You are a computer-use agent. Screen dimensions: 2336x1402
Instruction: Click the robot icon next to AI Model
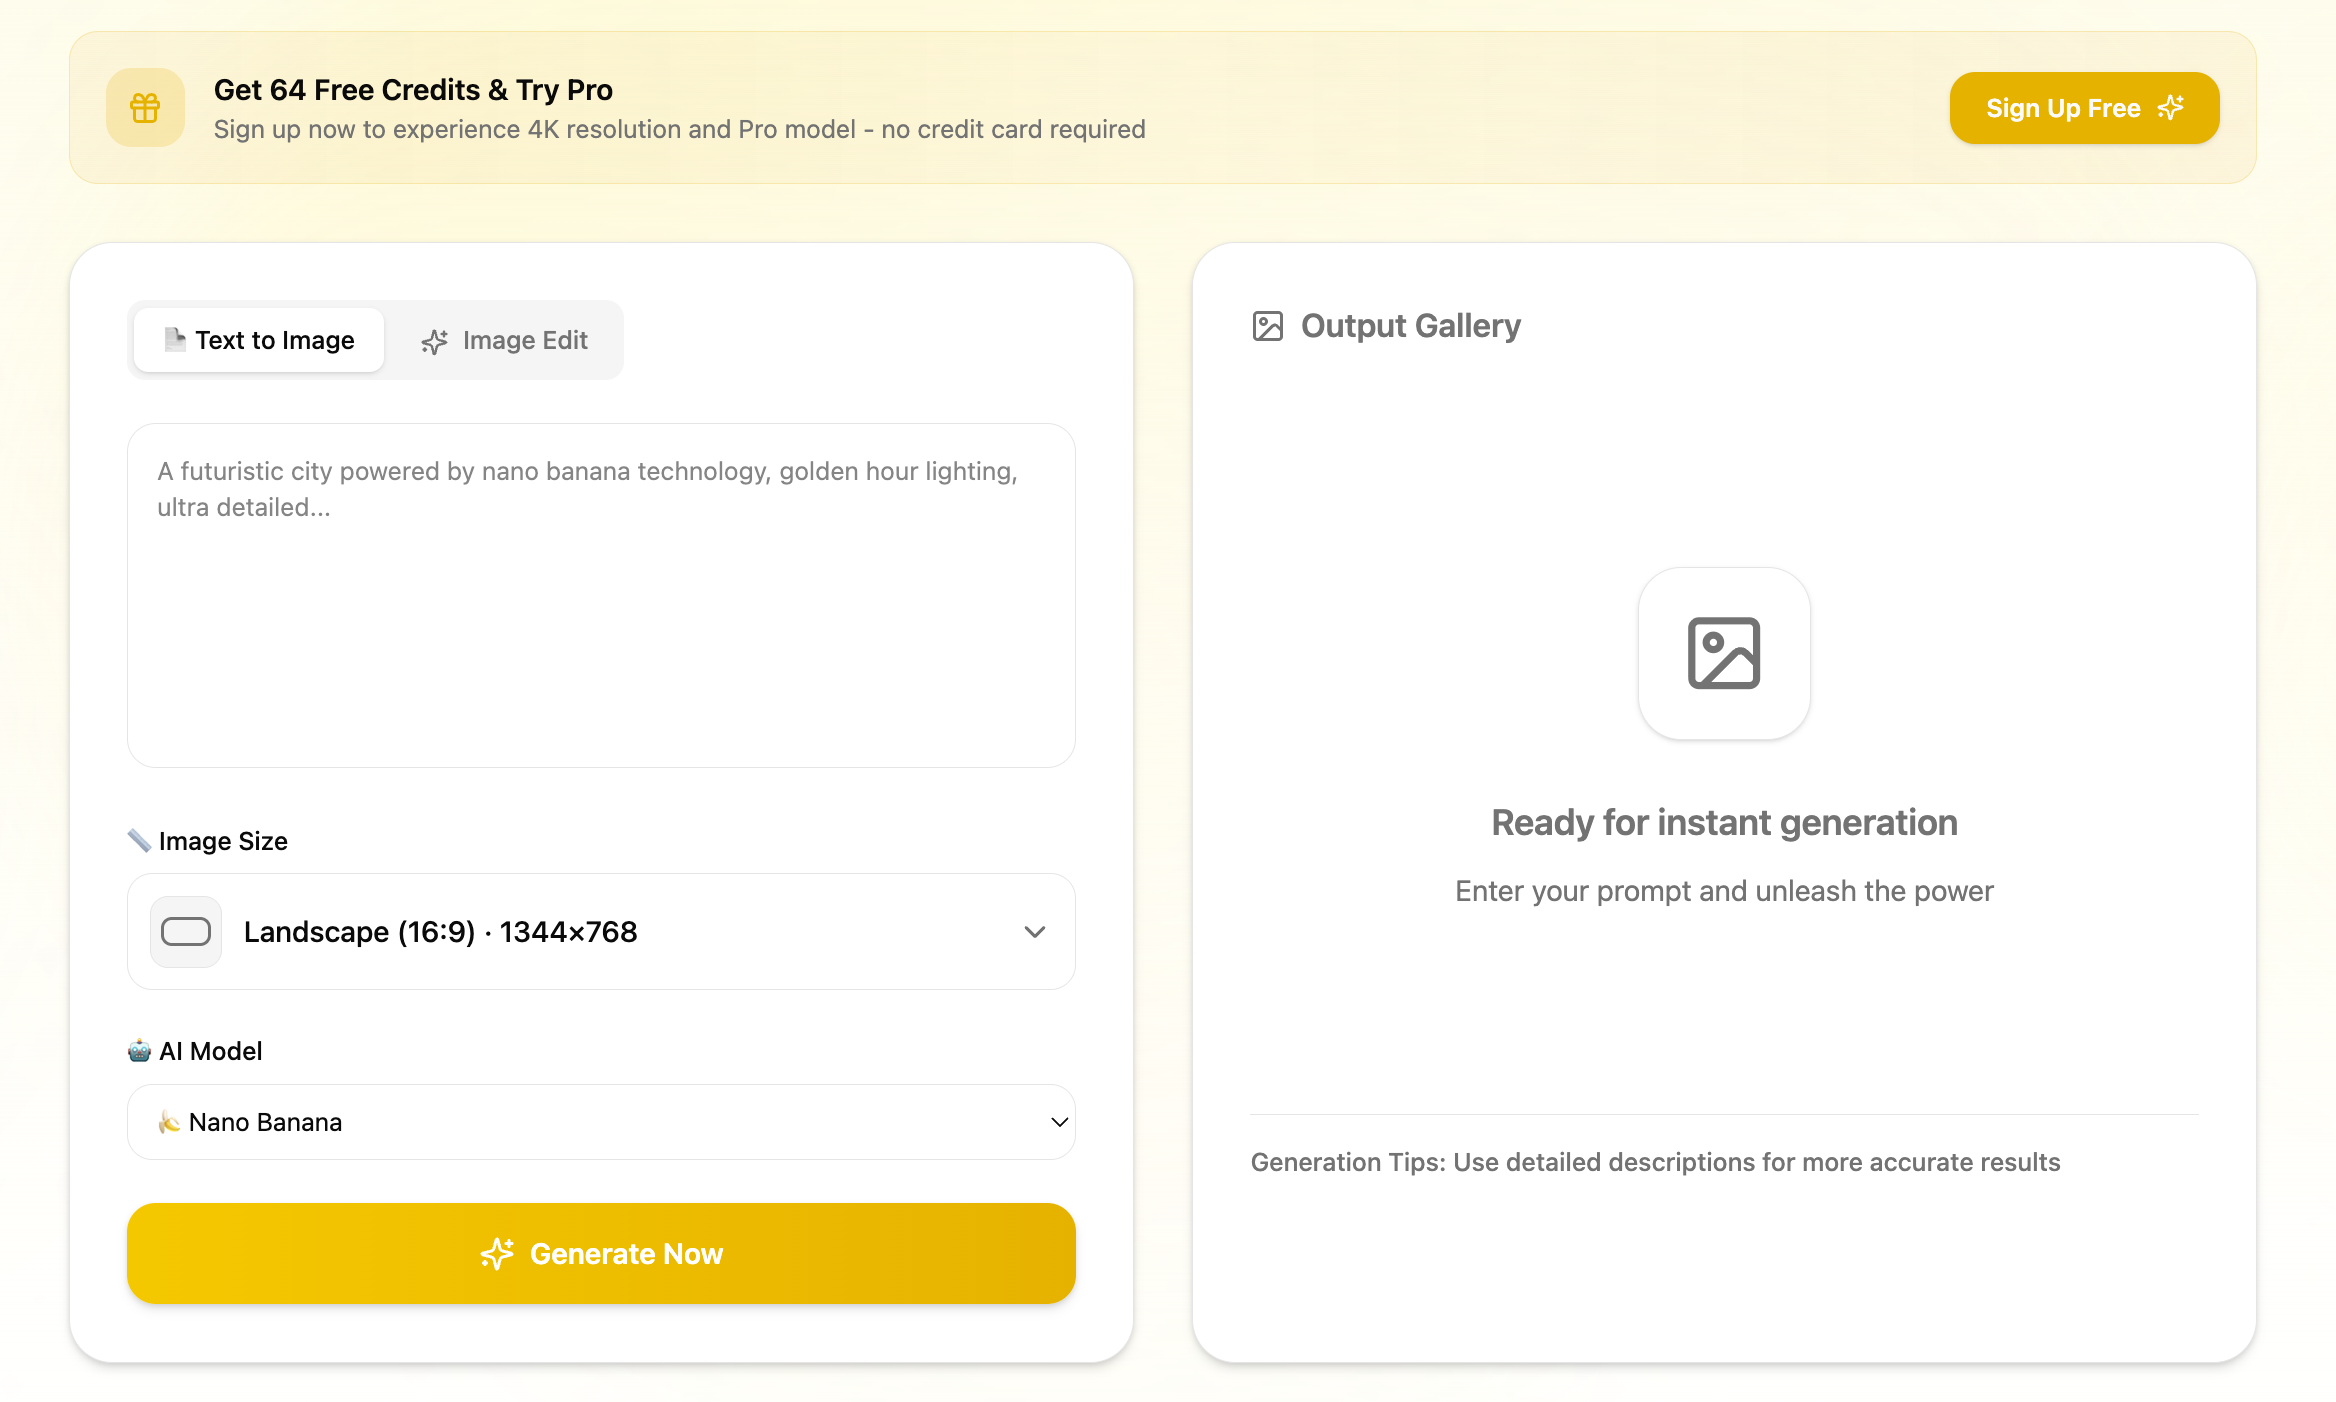[139, 1051]
